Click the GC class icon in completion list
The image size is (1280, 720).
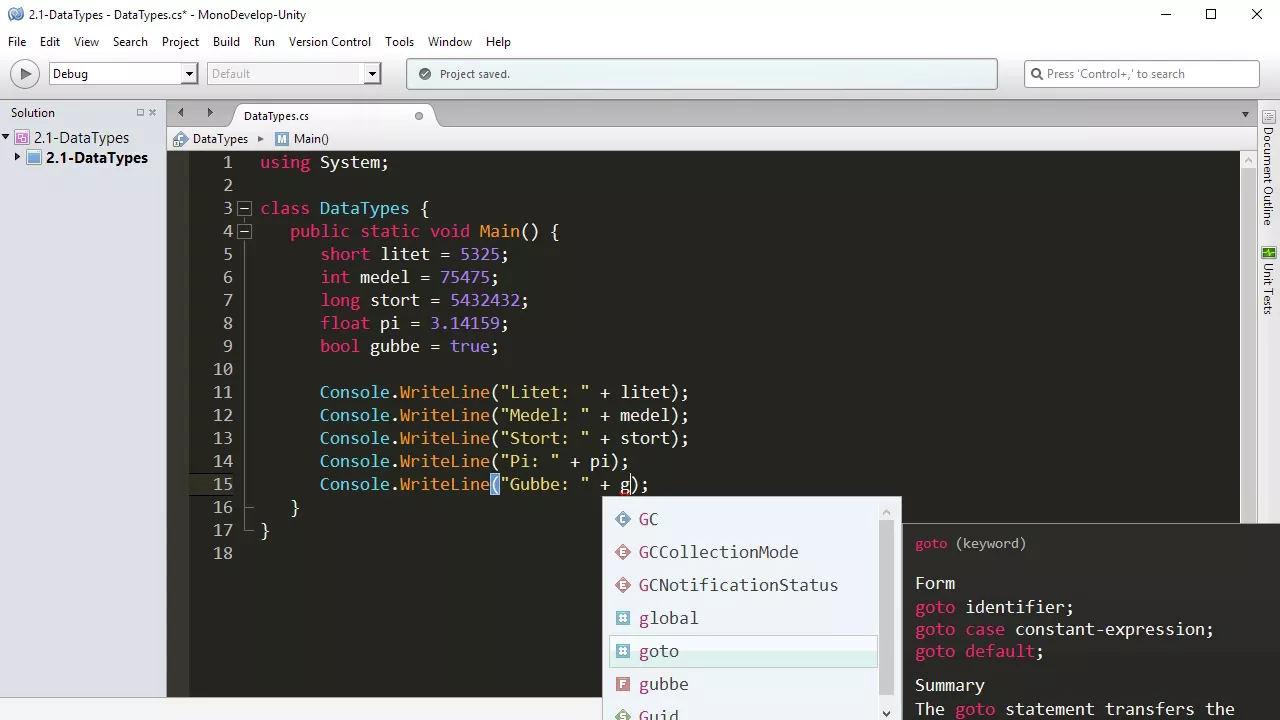pos(622,519)
